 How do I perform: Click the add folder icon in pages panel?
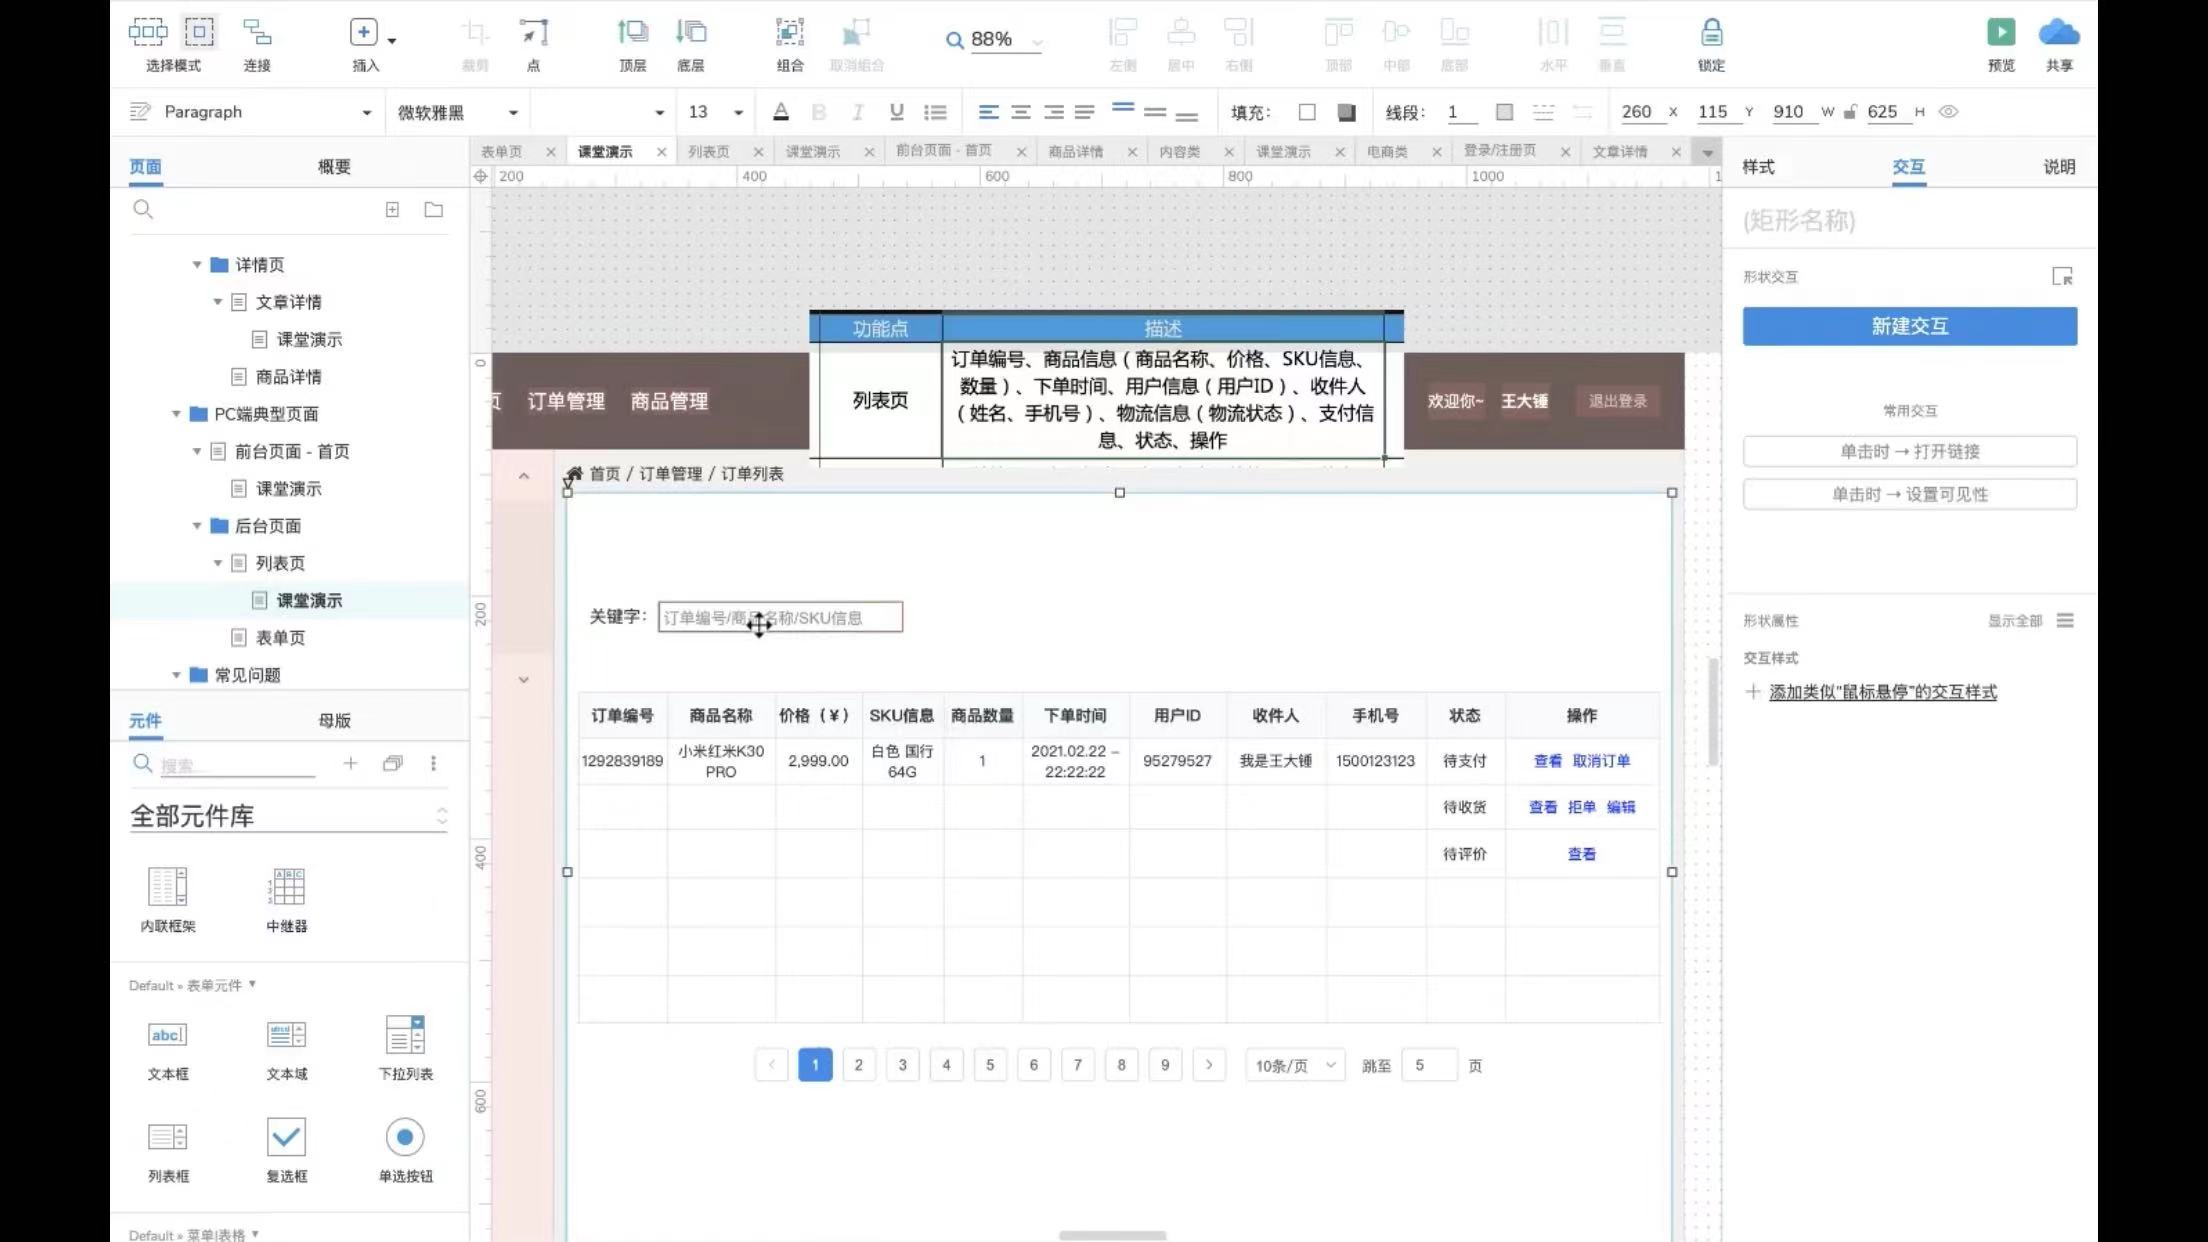[x=433, y=210]
